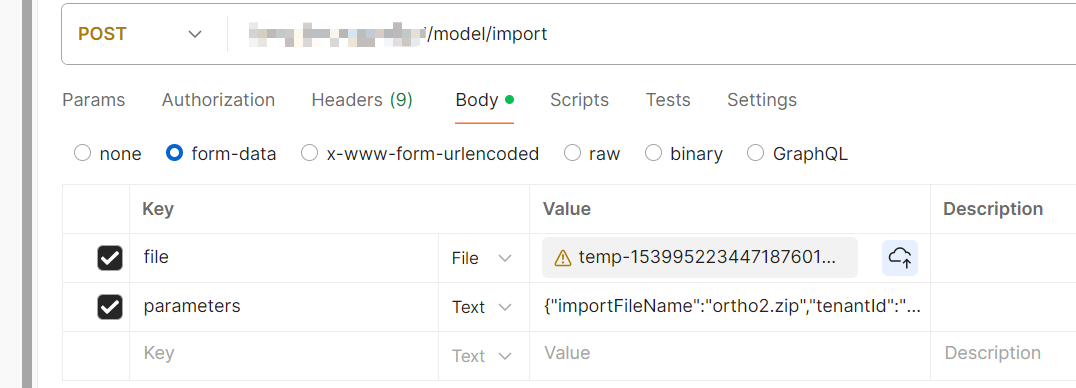Open the Text type dropdown for parameters
Image resolution: width=1076 pixels, height=388 pixels.
pyautogui.click(x=482, y=307)
